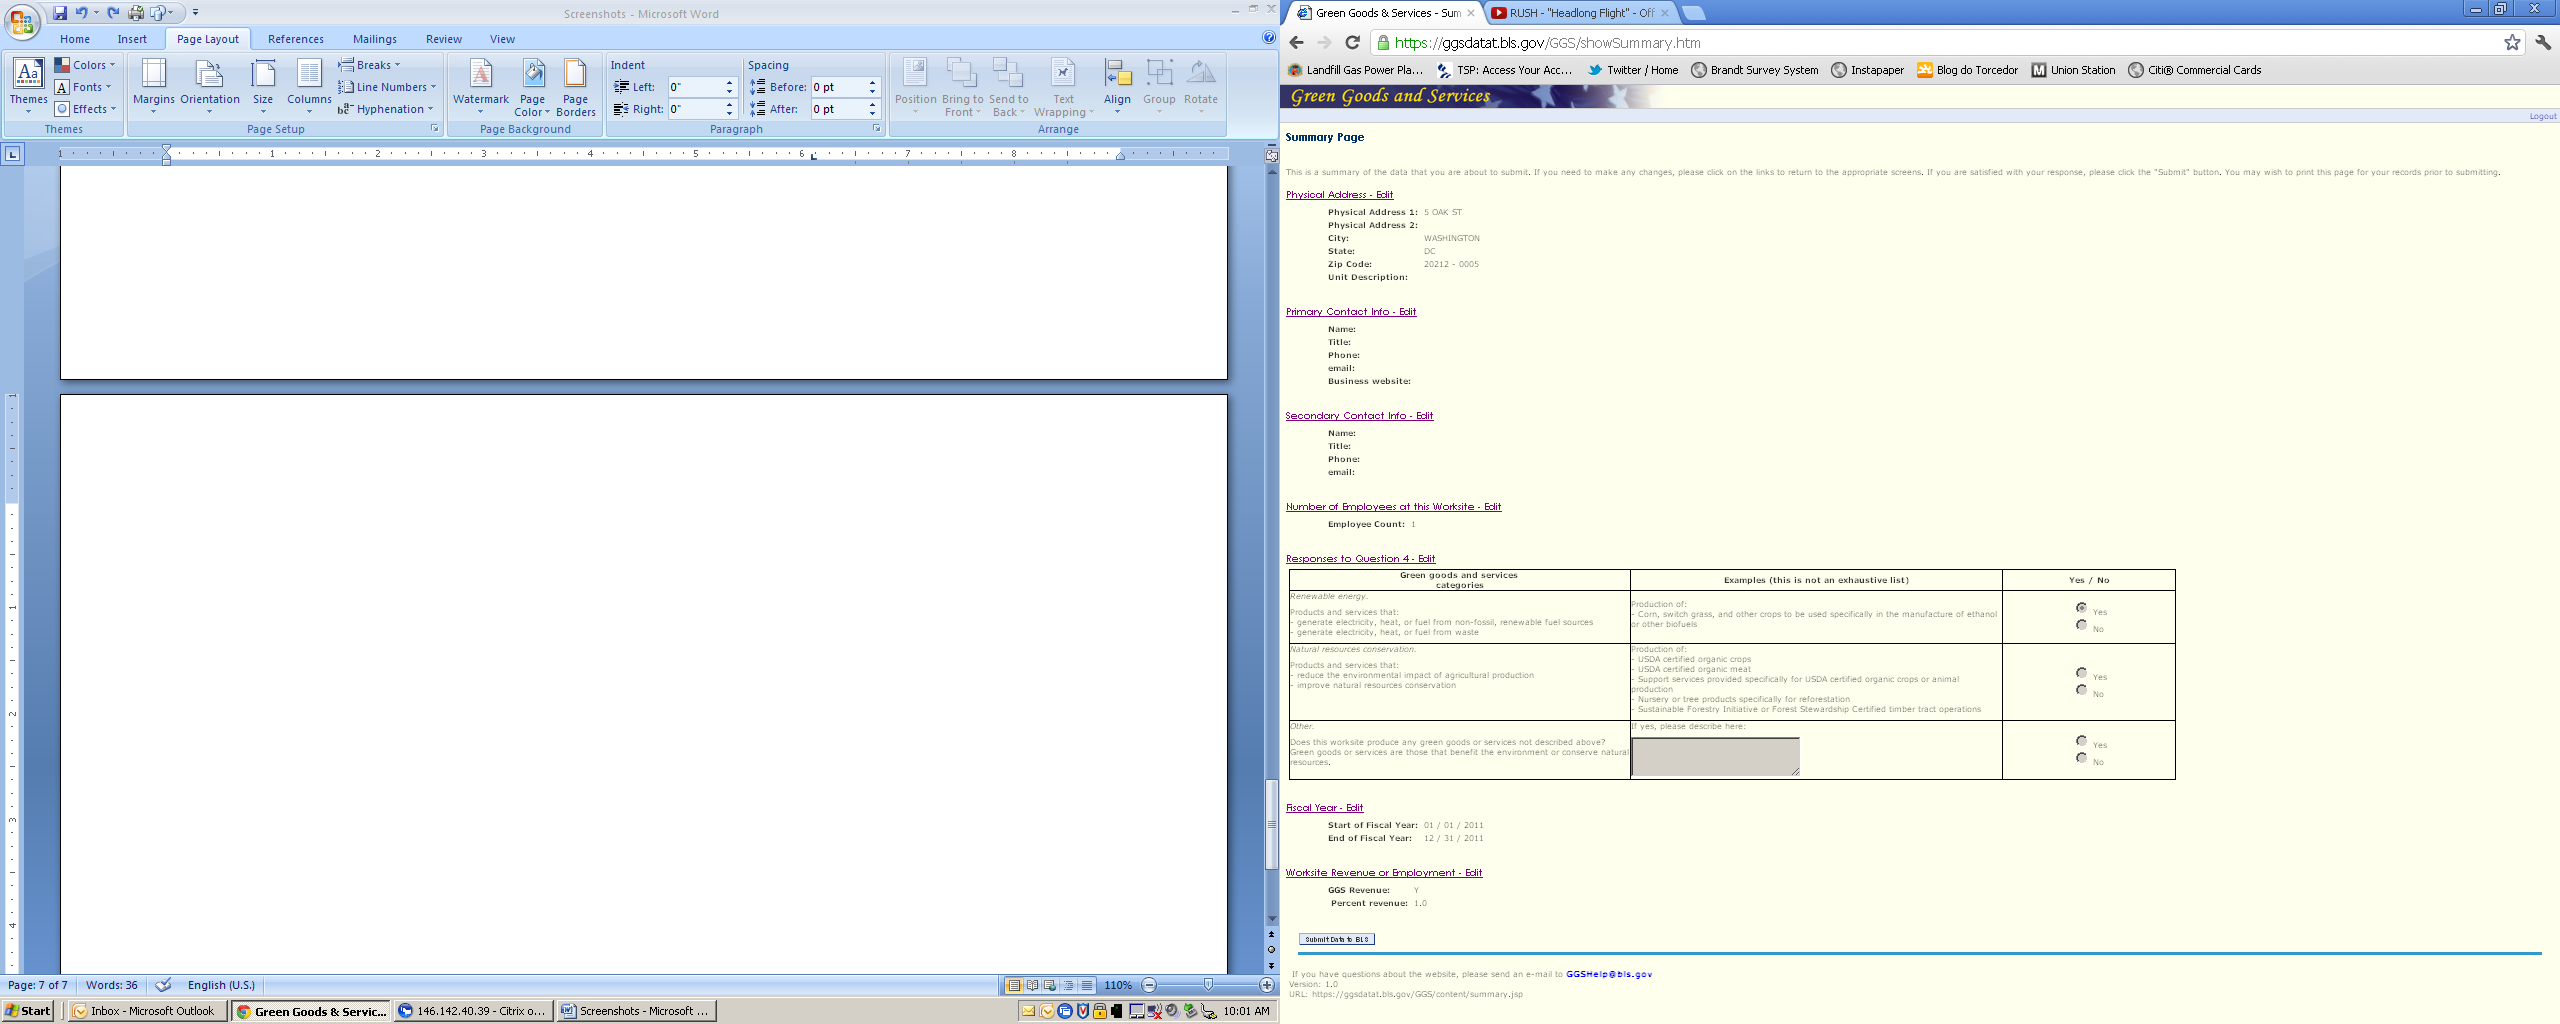Open the Paragraph dialog launcher
2560x1024 pixels.
point(877,129)
